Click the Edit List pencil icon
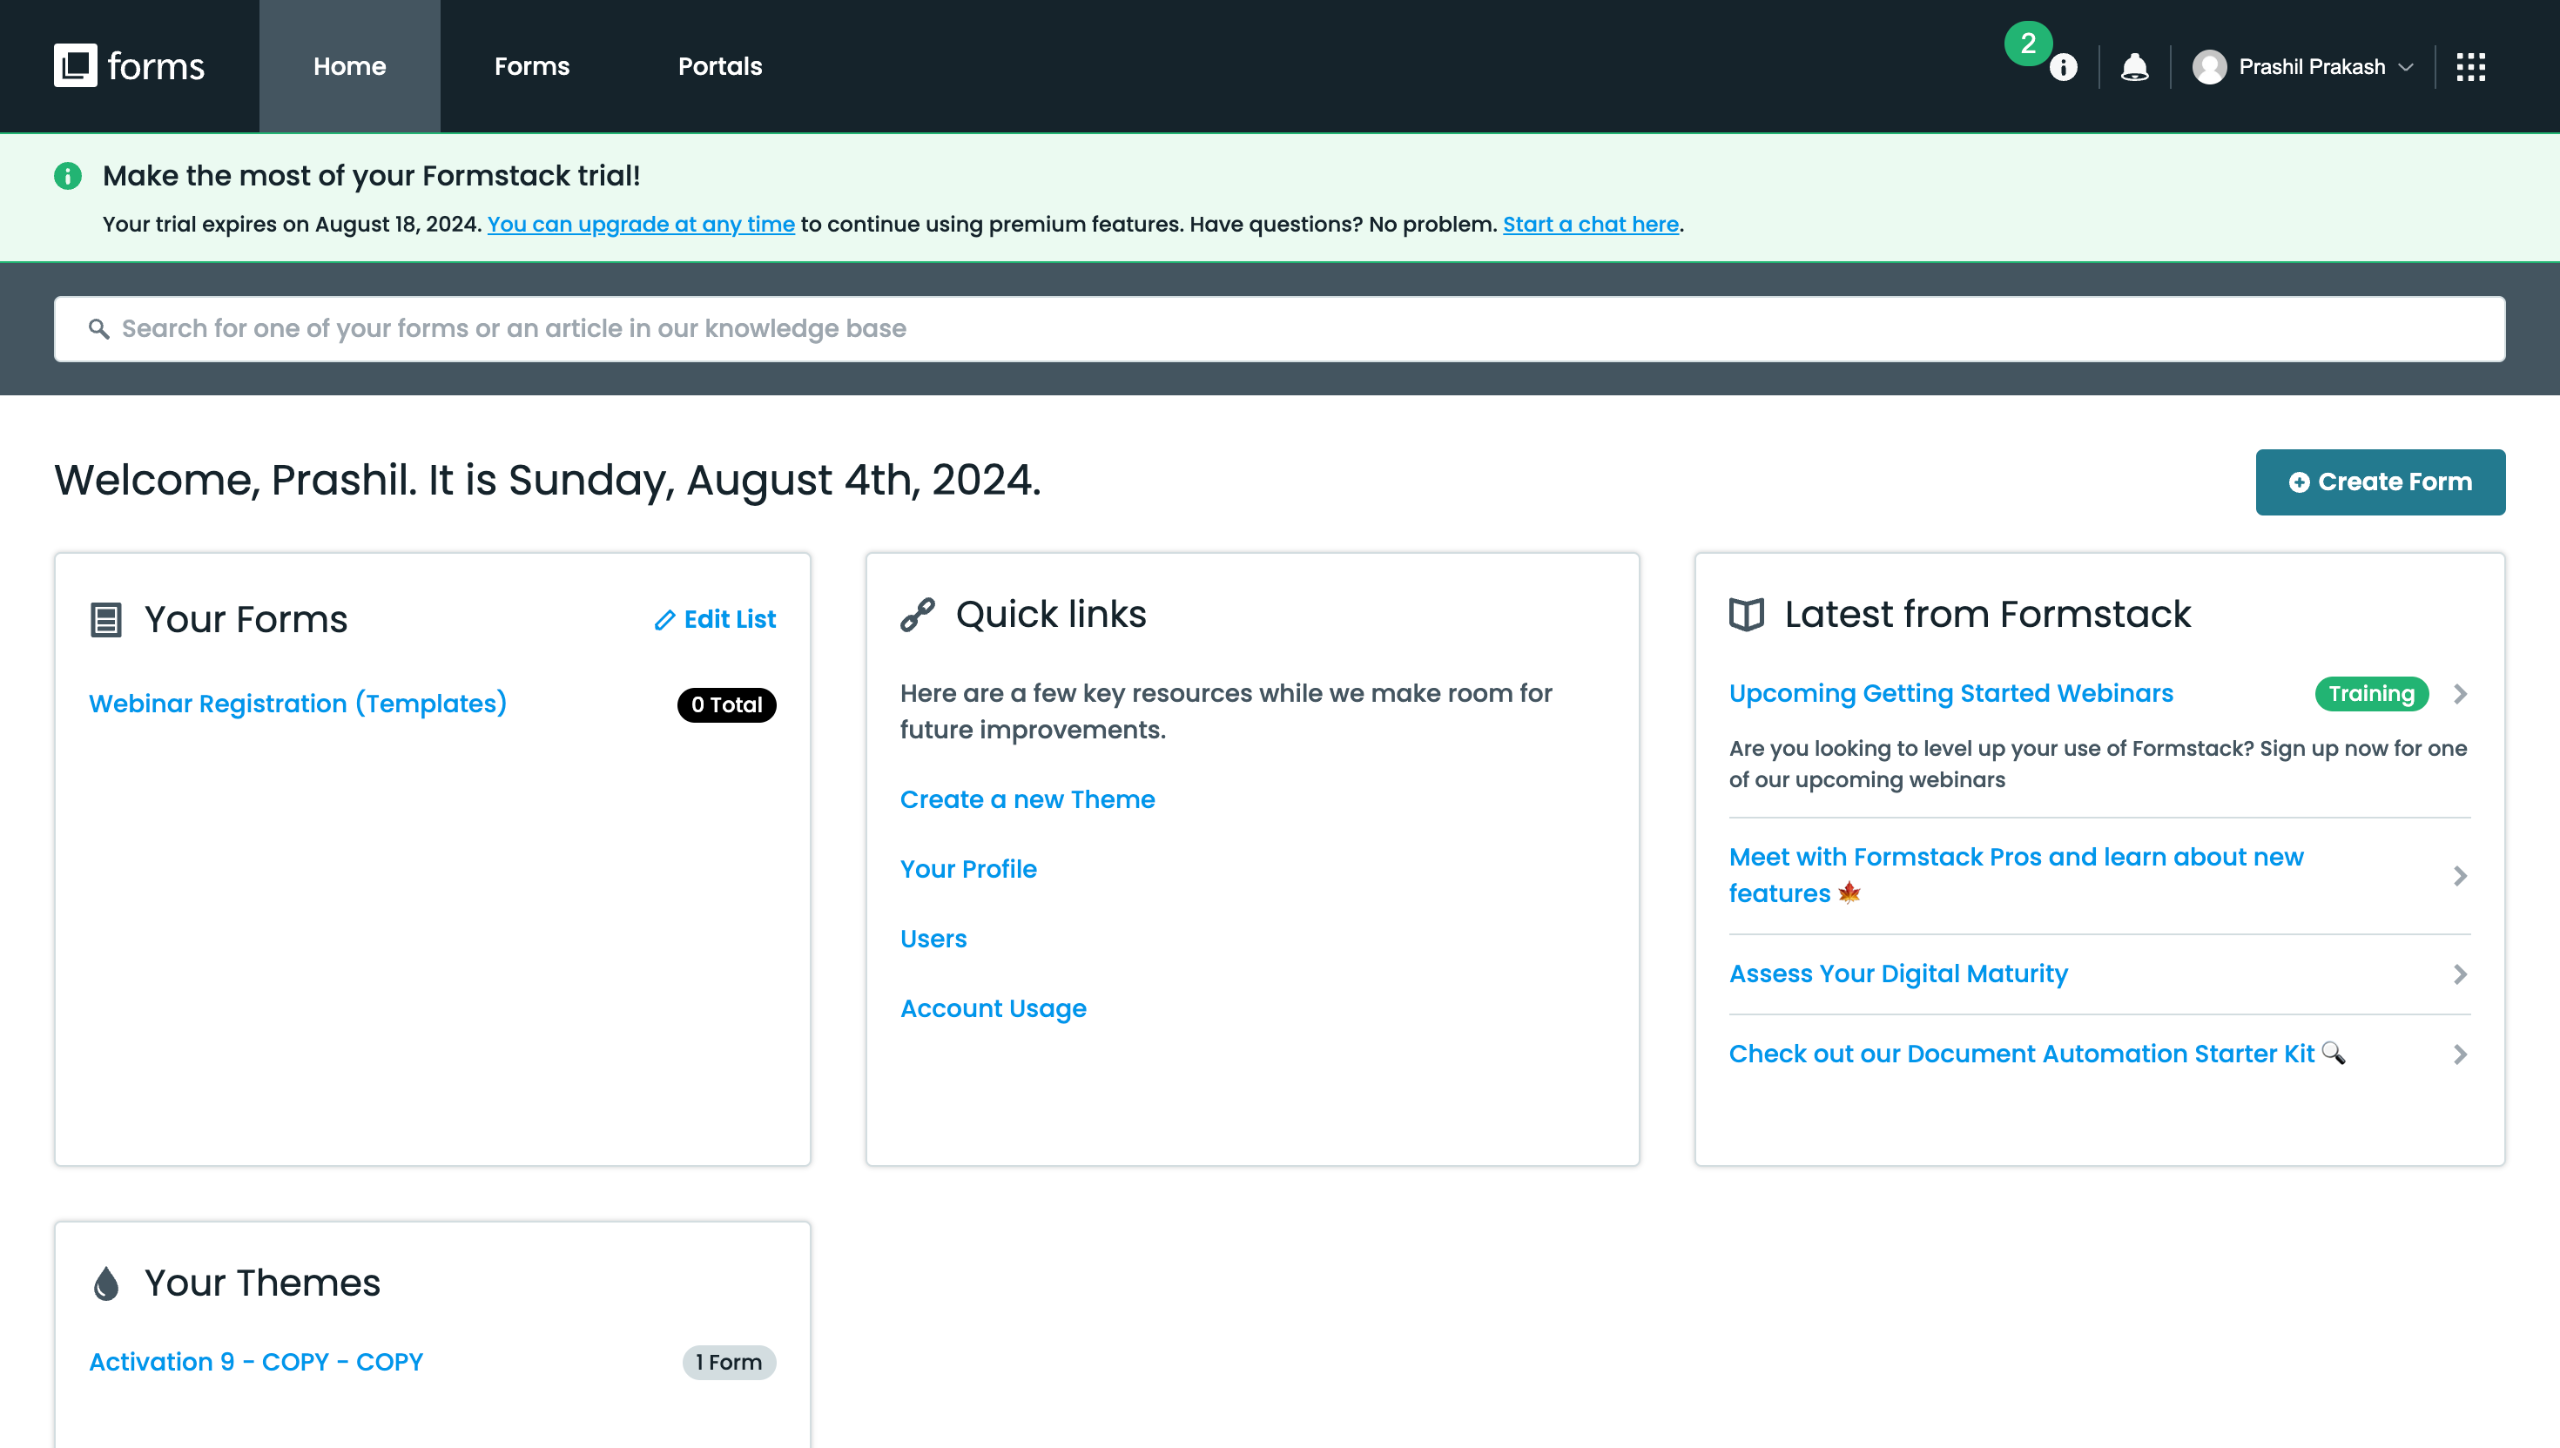Viewport: 2560px width, 1448px height. (x=664, y=620)
